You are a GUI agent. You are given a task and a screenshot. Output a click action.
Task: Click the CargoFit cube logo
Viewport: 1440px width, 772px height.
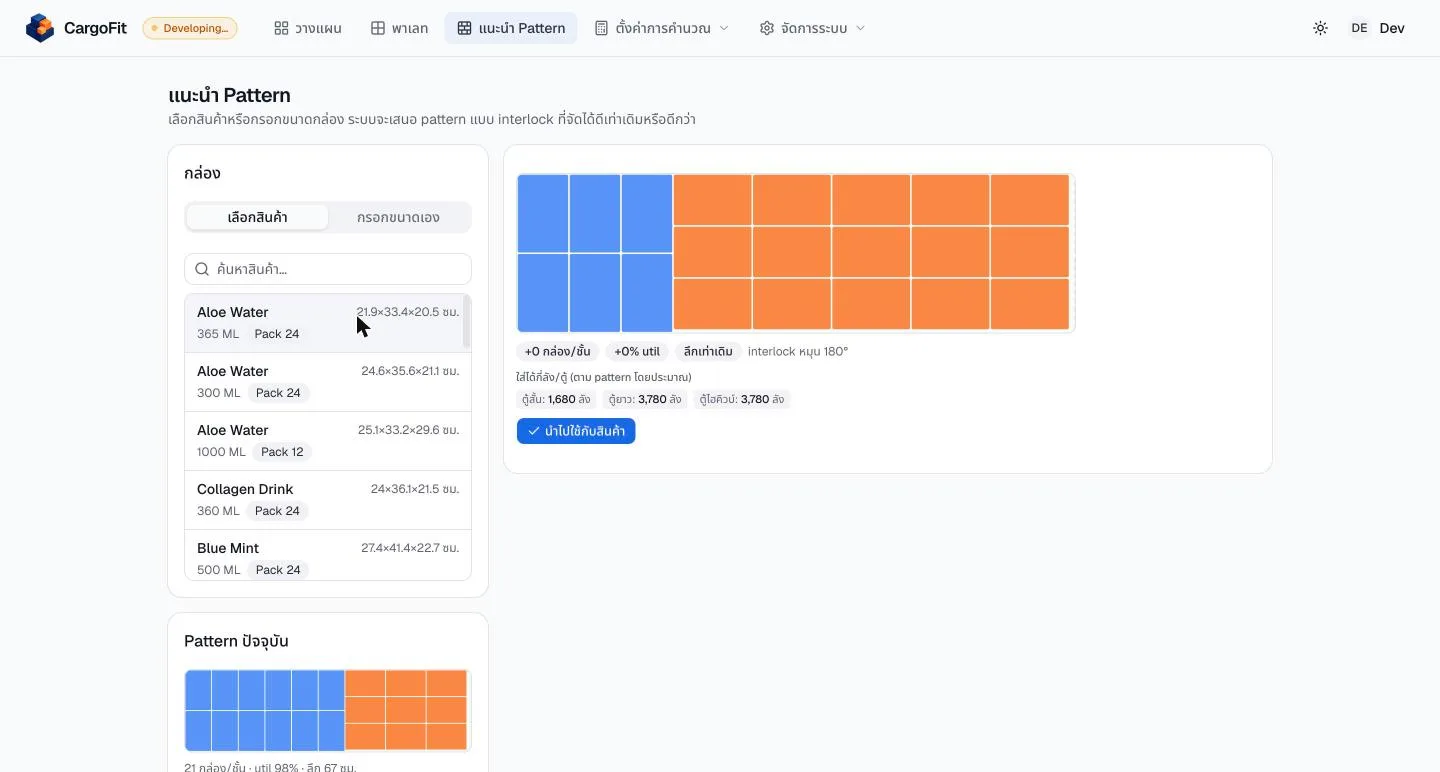[x=40, y=28]
